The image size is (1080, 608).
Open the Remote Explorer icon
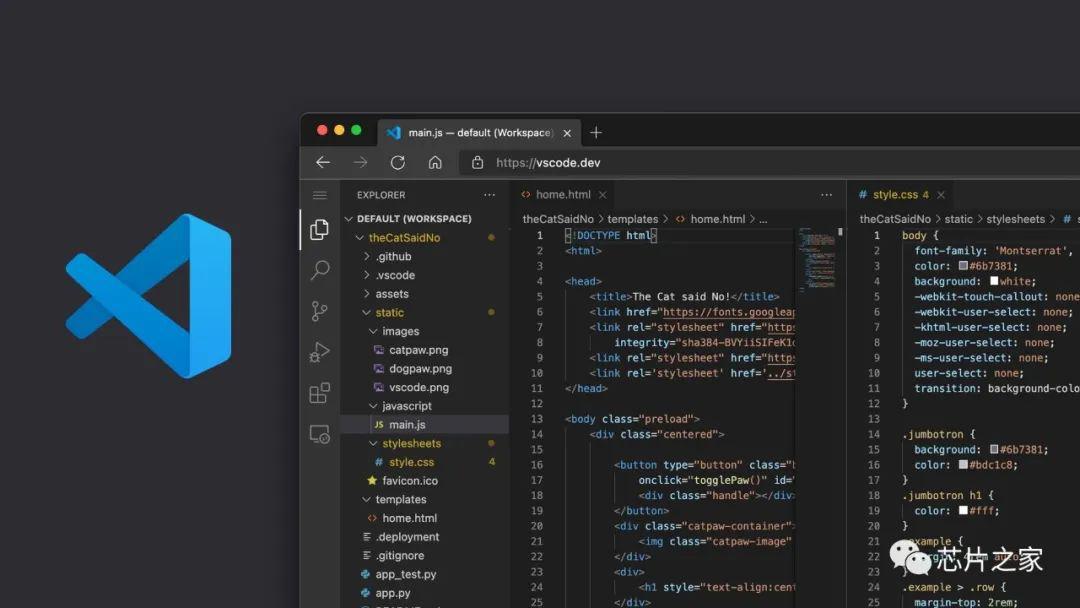coord(320,434)
